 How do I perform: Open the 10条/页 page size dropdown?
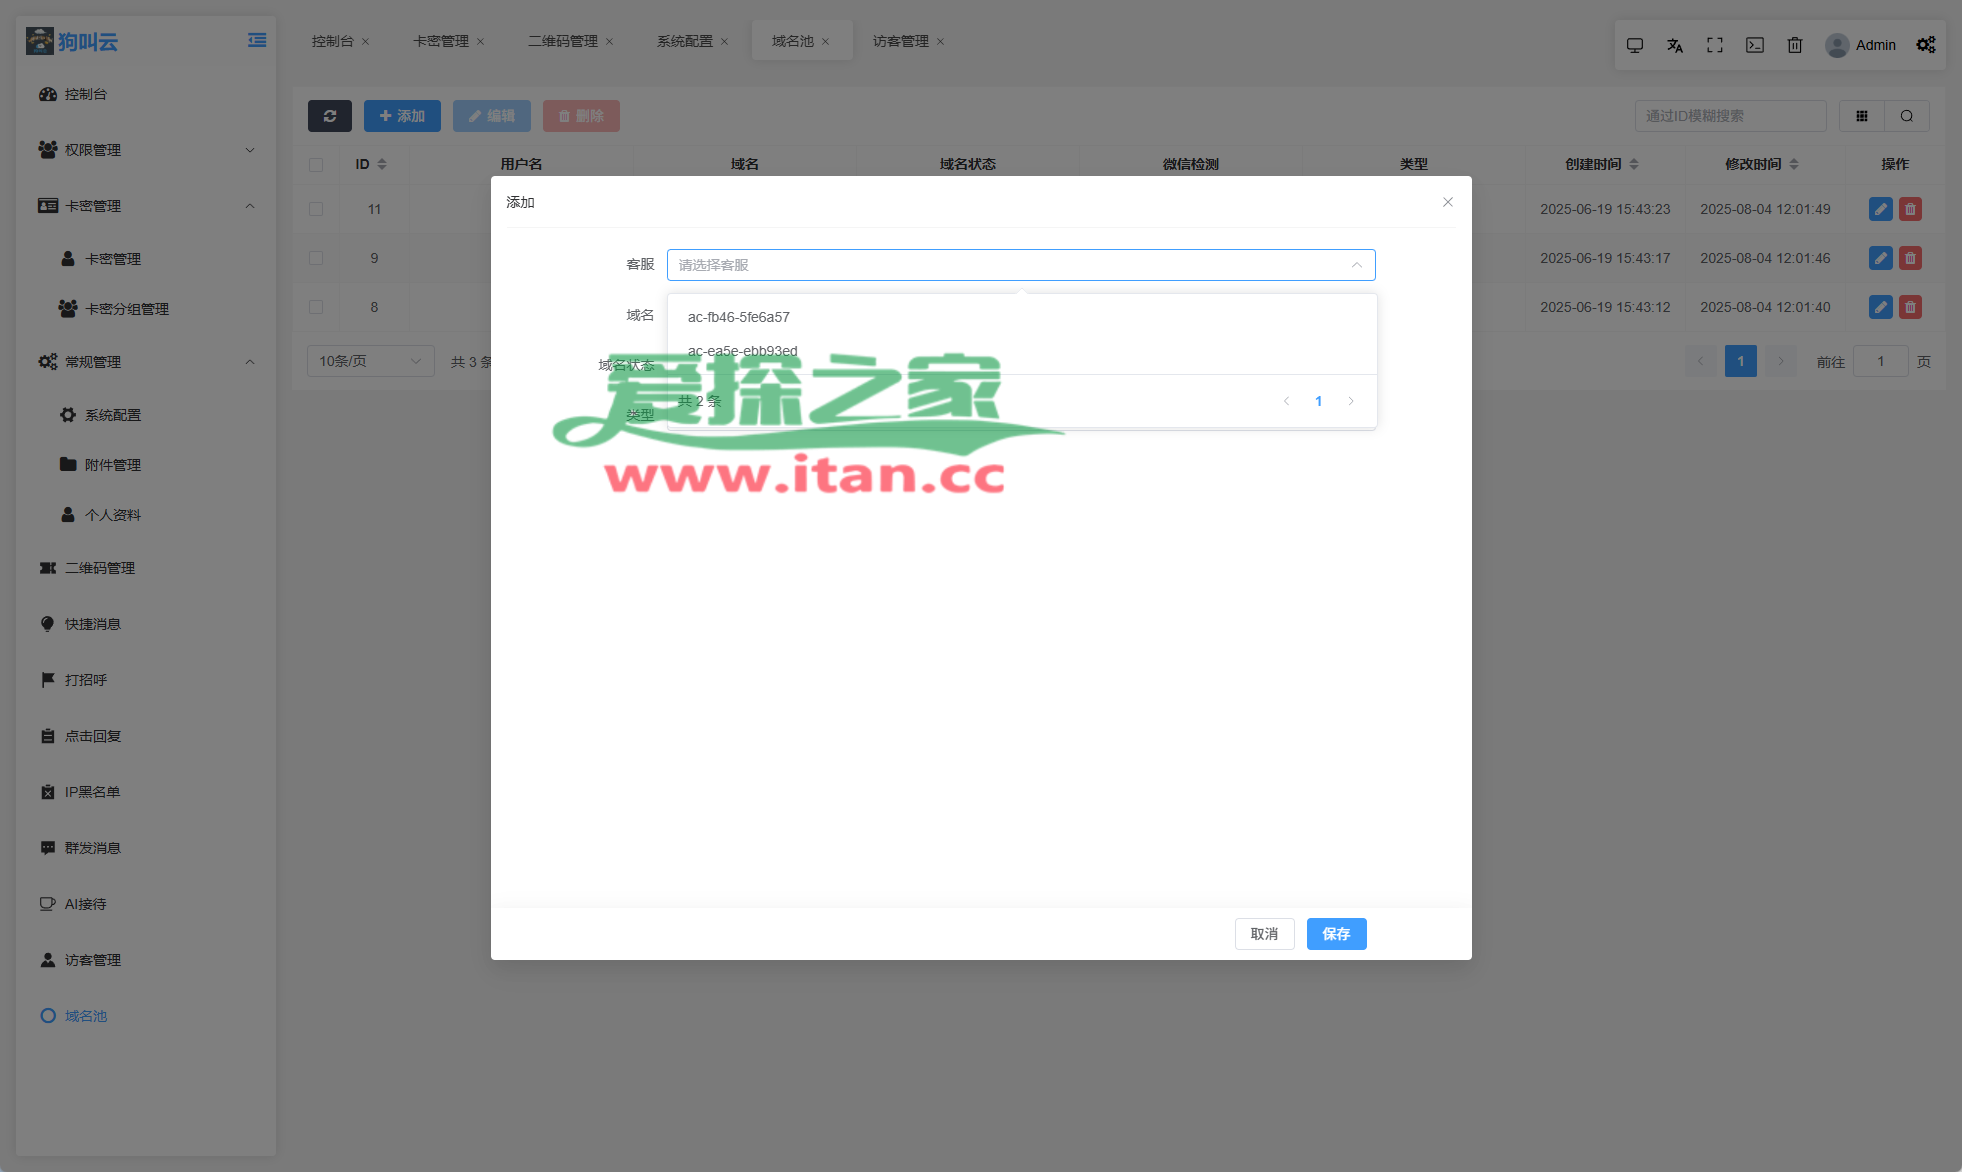371,361
